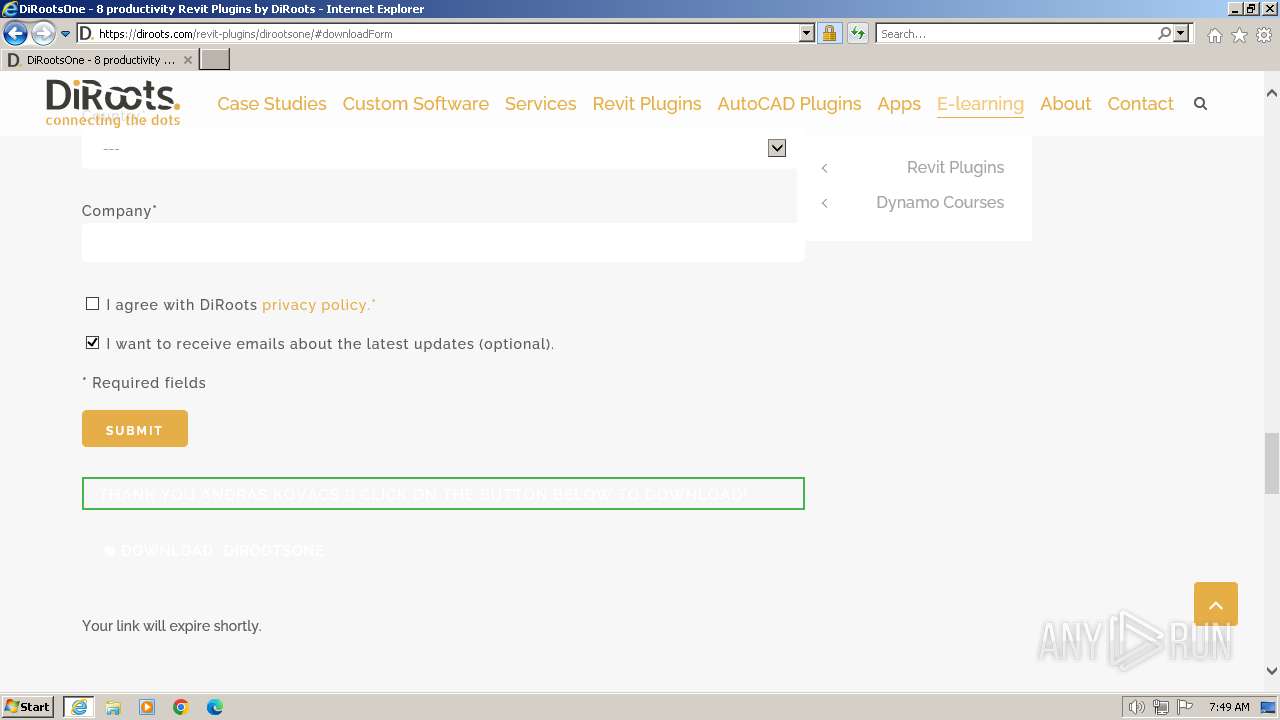Open Case Studies menu
The image size is (1280, 720).
(x=272, y=104)
